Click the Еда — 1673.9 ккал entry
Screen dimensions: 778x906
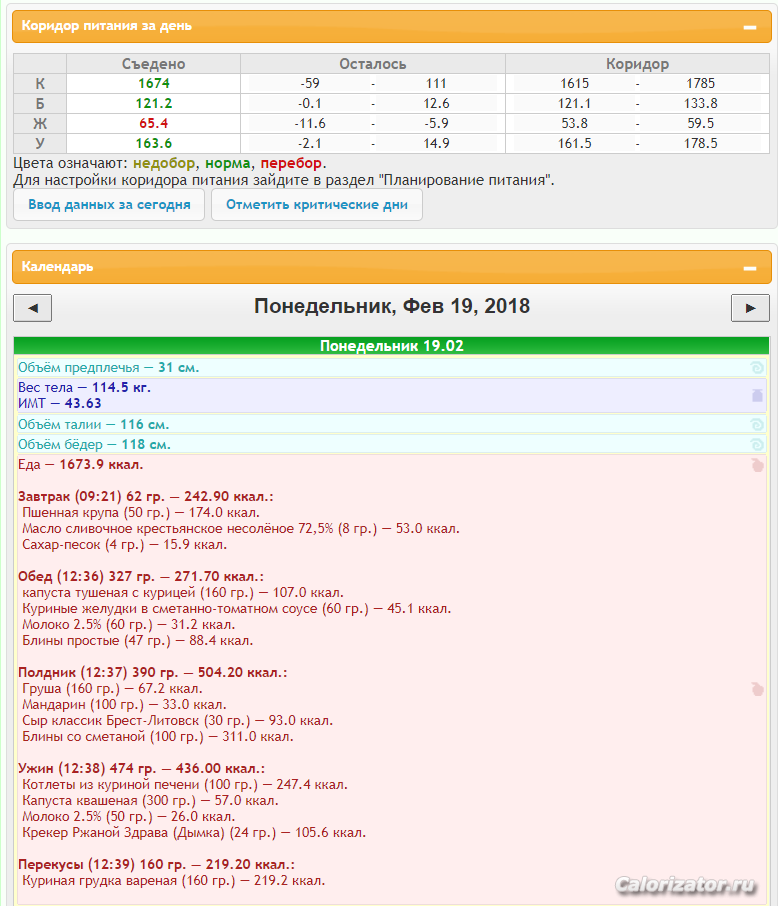pos(80,465)
